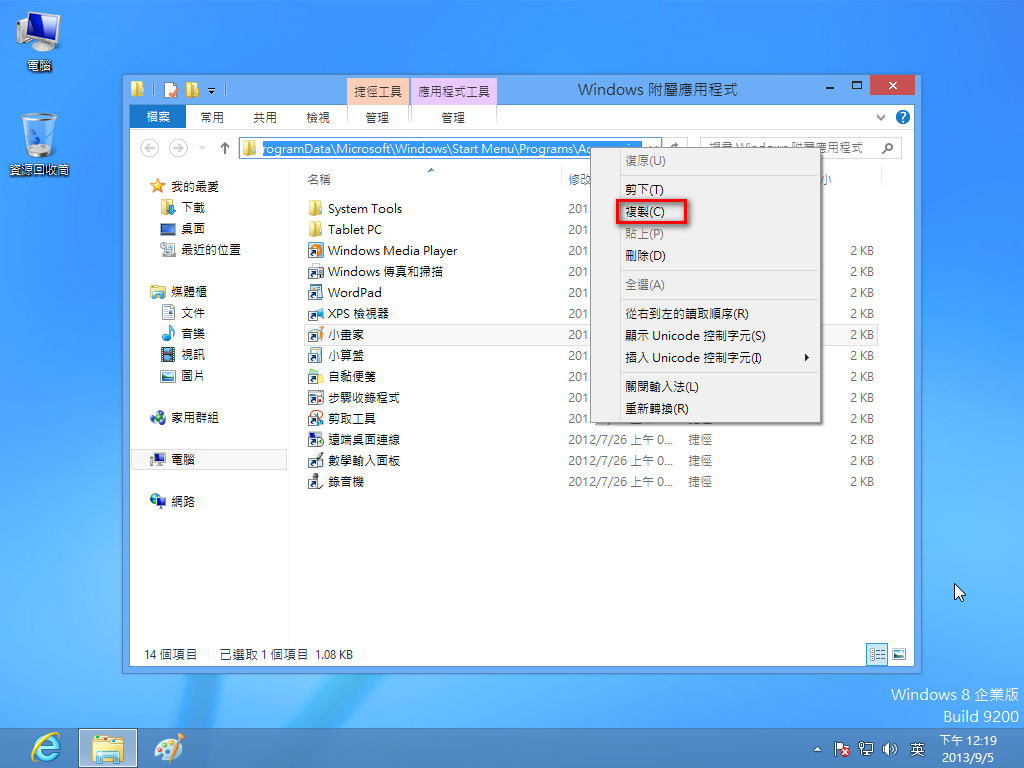The height and width of the screenshot is (768, 1024).
Task: Open the 檔案 File tab
Action: 158,117
